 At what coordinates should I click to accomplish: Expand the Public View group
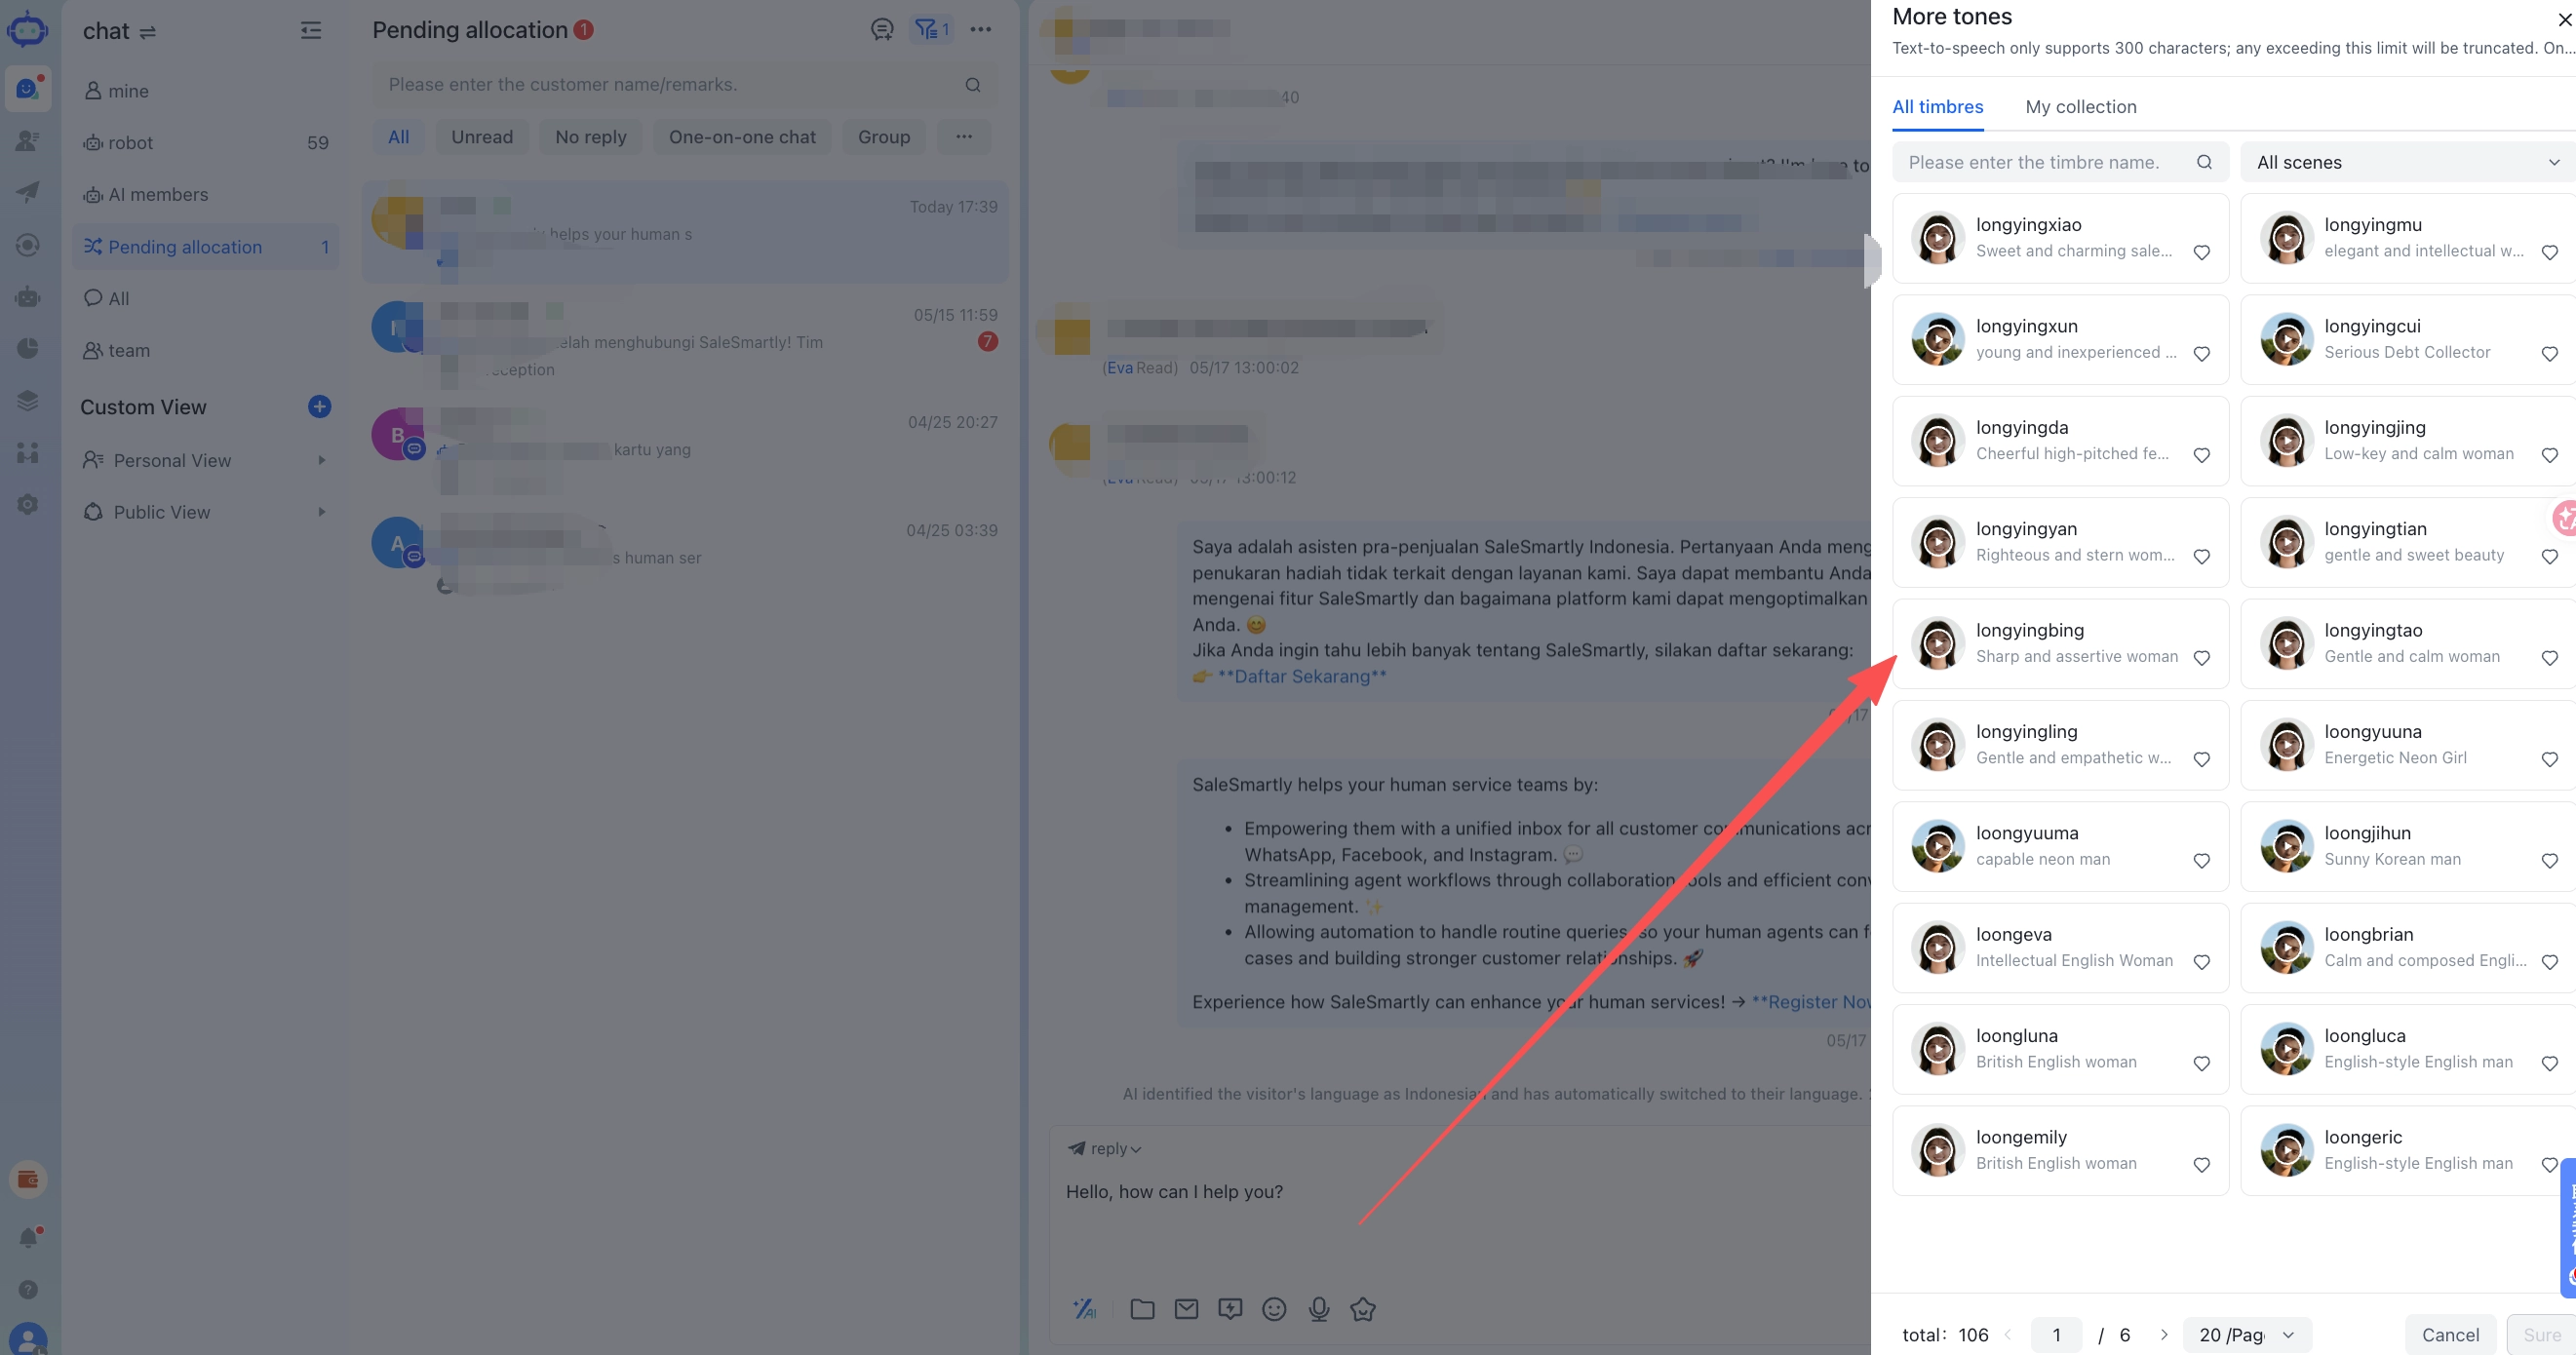[205, 512]
